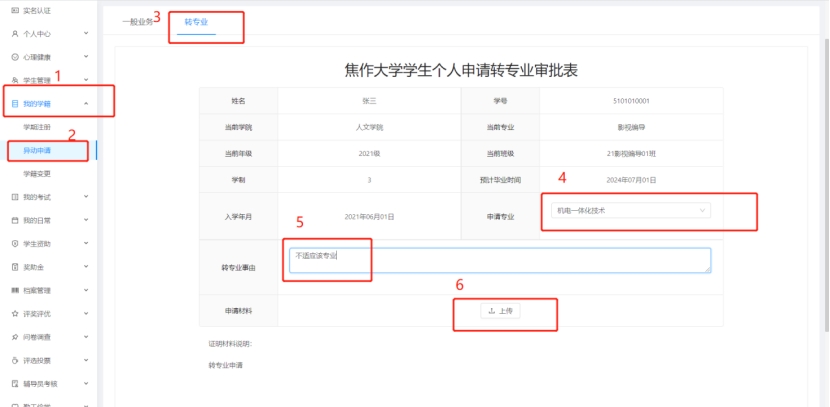This screenshot has width=830, height=407.
Task: Expand the 评选投票 menu chevron
Action: tap(86, 360)
